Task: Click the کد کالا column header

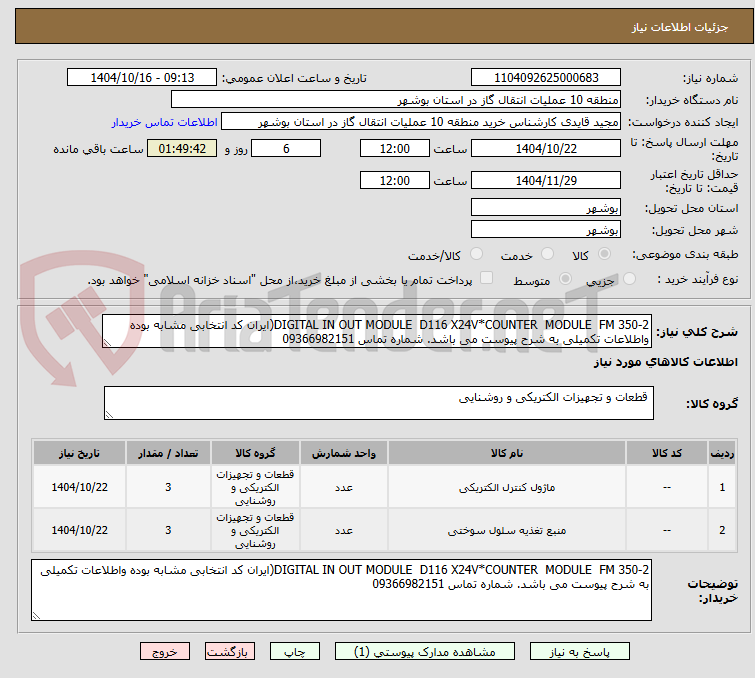Action: pos(666,453)
